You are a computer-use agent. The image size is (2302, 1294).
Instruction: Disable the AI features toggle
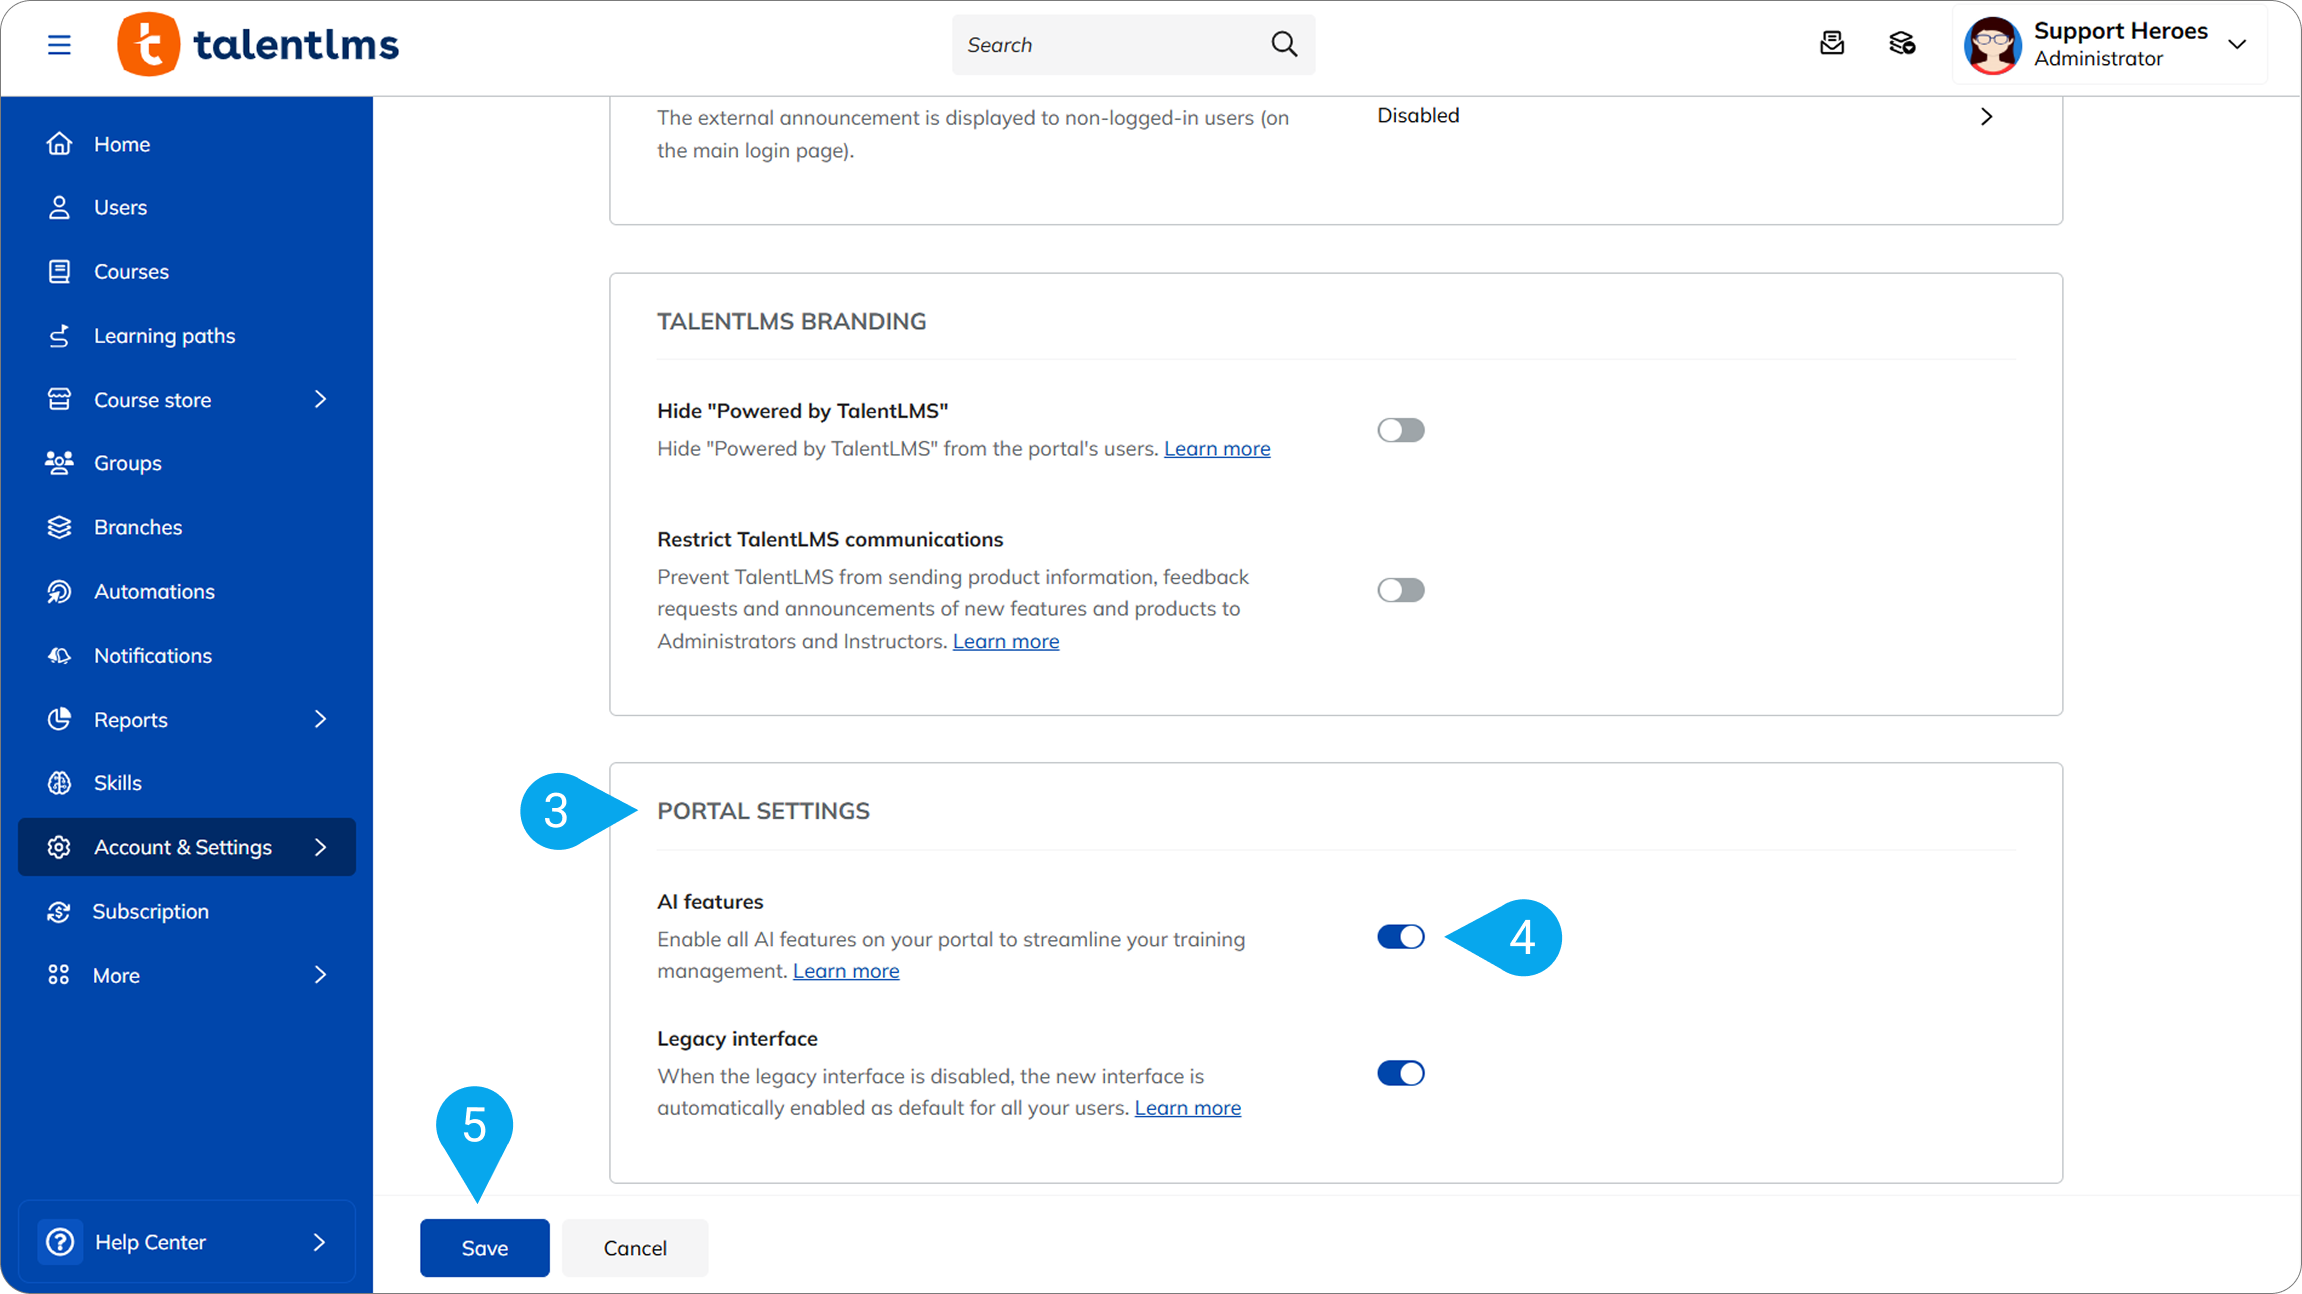[1400, 937]
